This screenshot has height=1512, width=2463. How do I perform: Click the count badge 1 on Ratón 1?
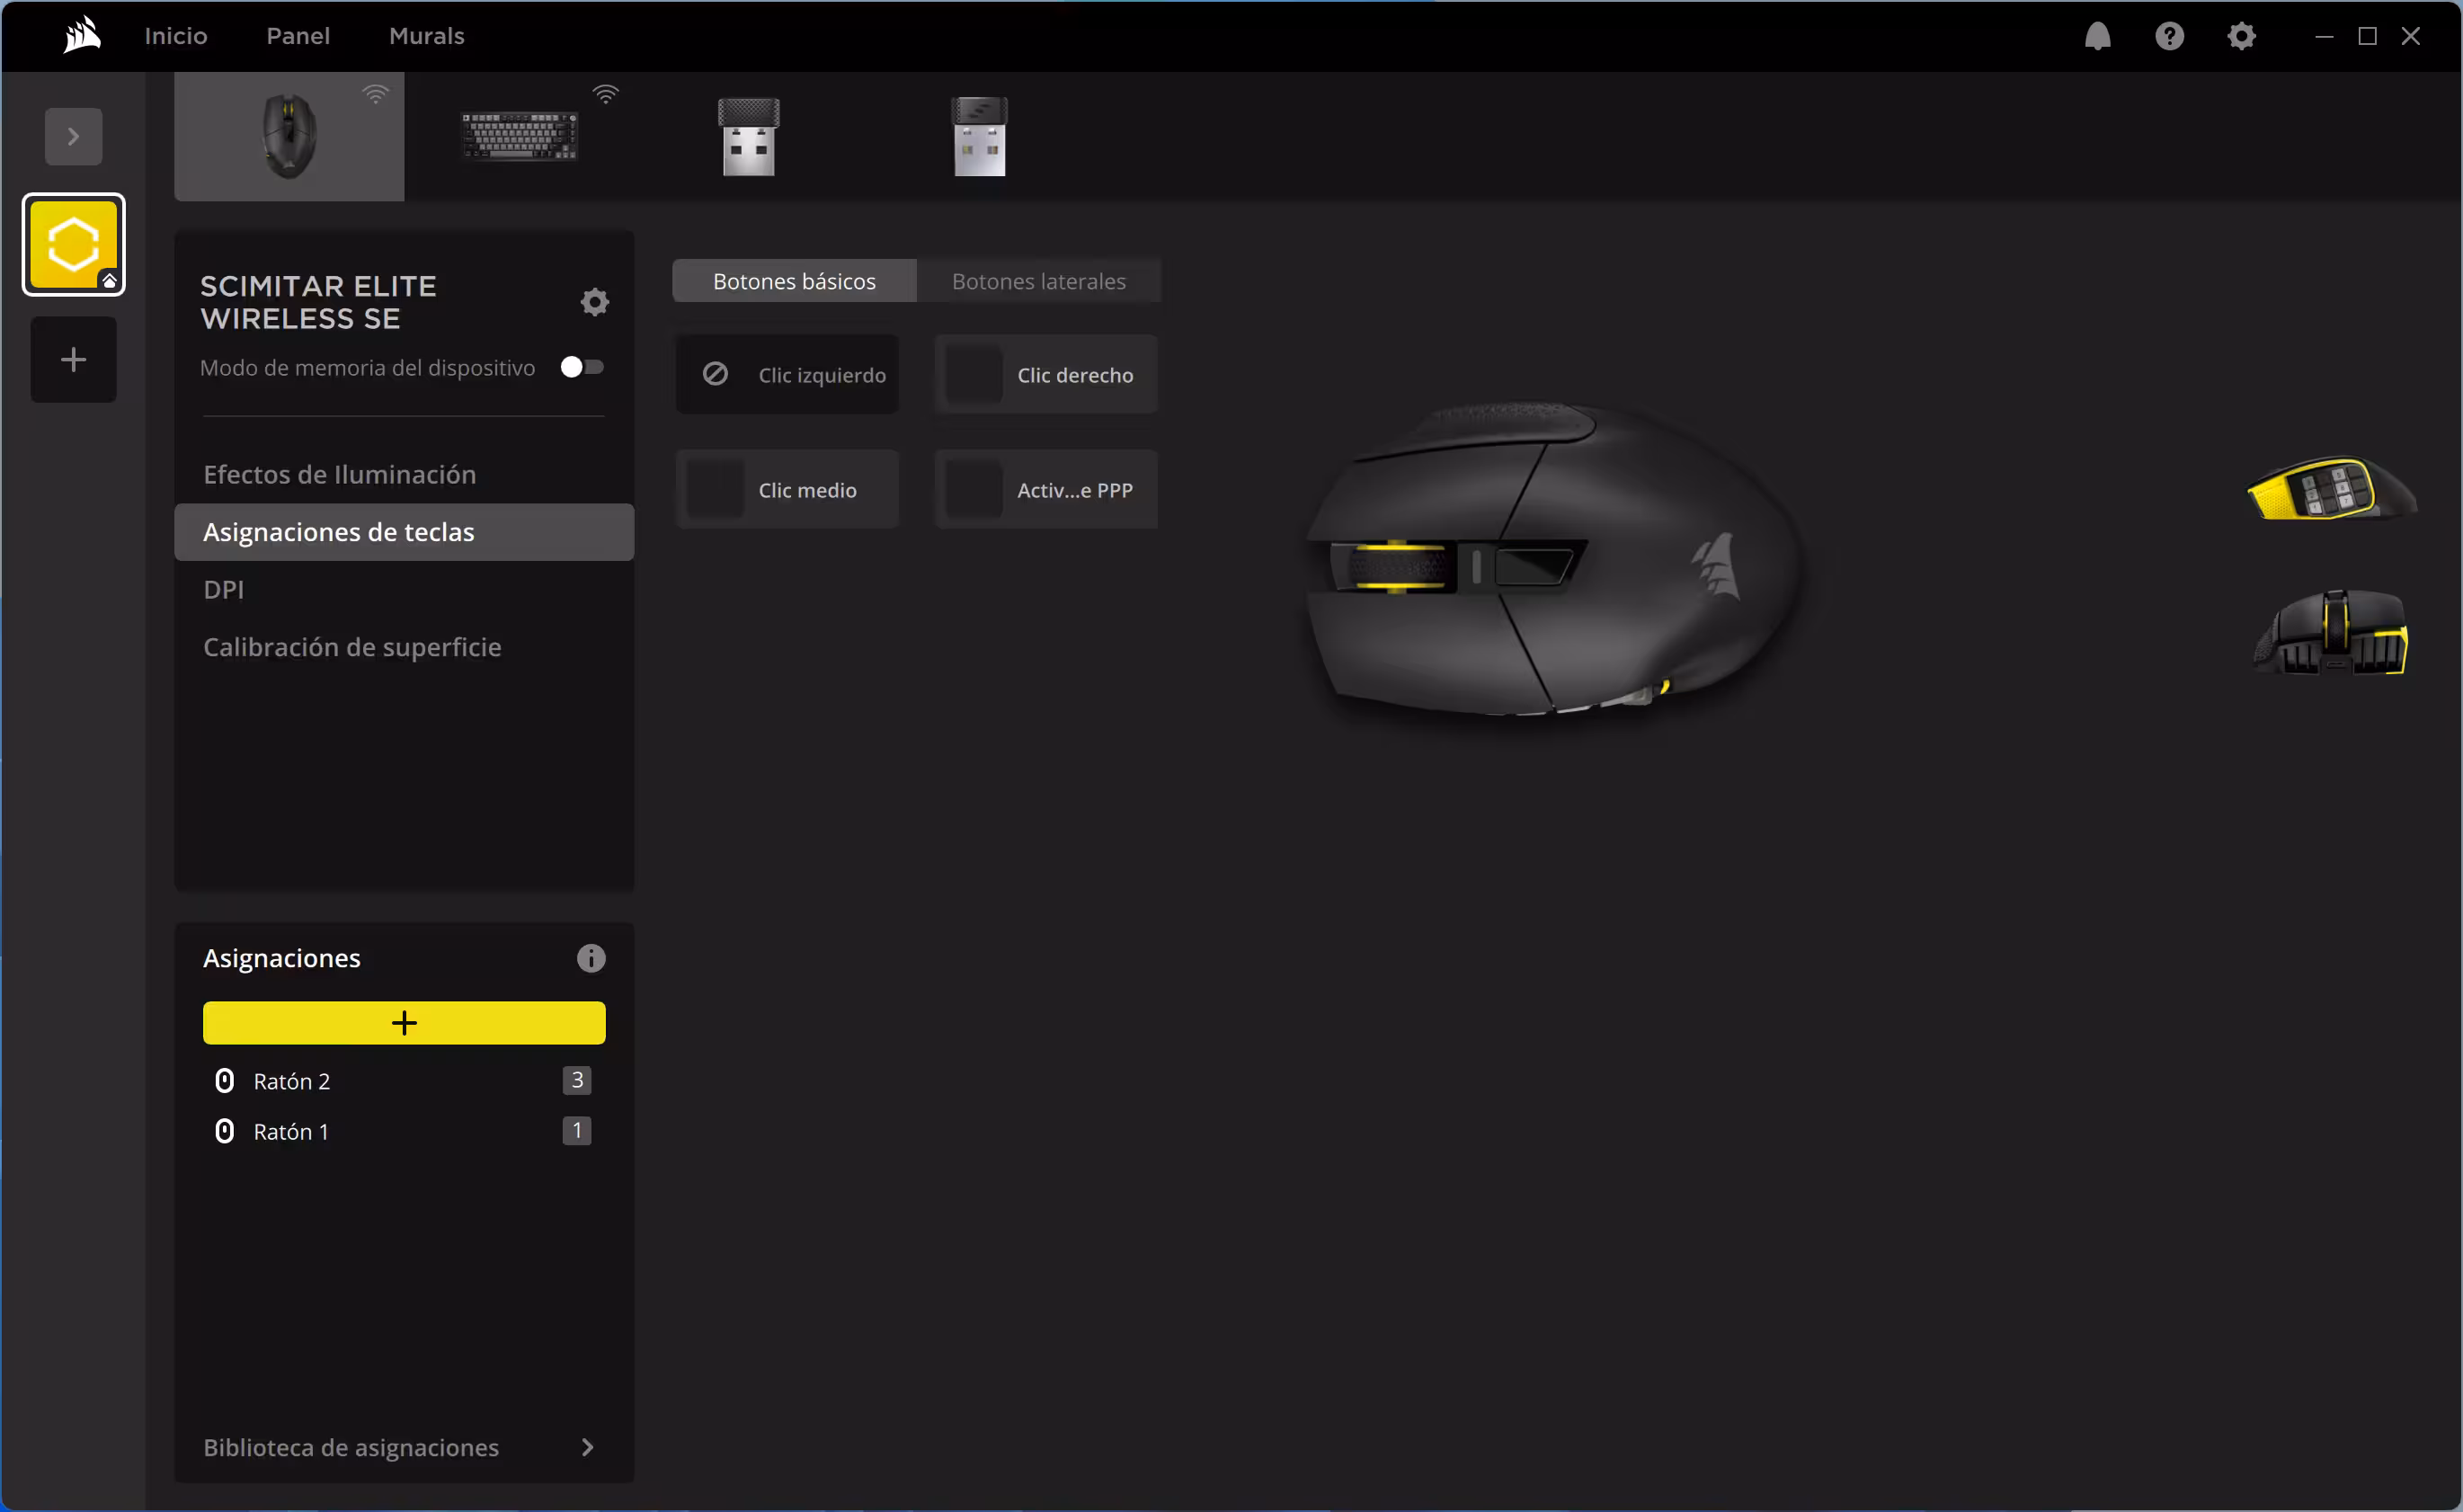coord(577,1131)
